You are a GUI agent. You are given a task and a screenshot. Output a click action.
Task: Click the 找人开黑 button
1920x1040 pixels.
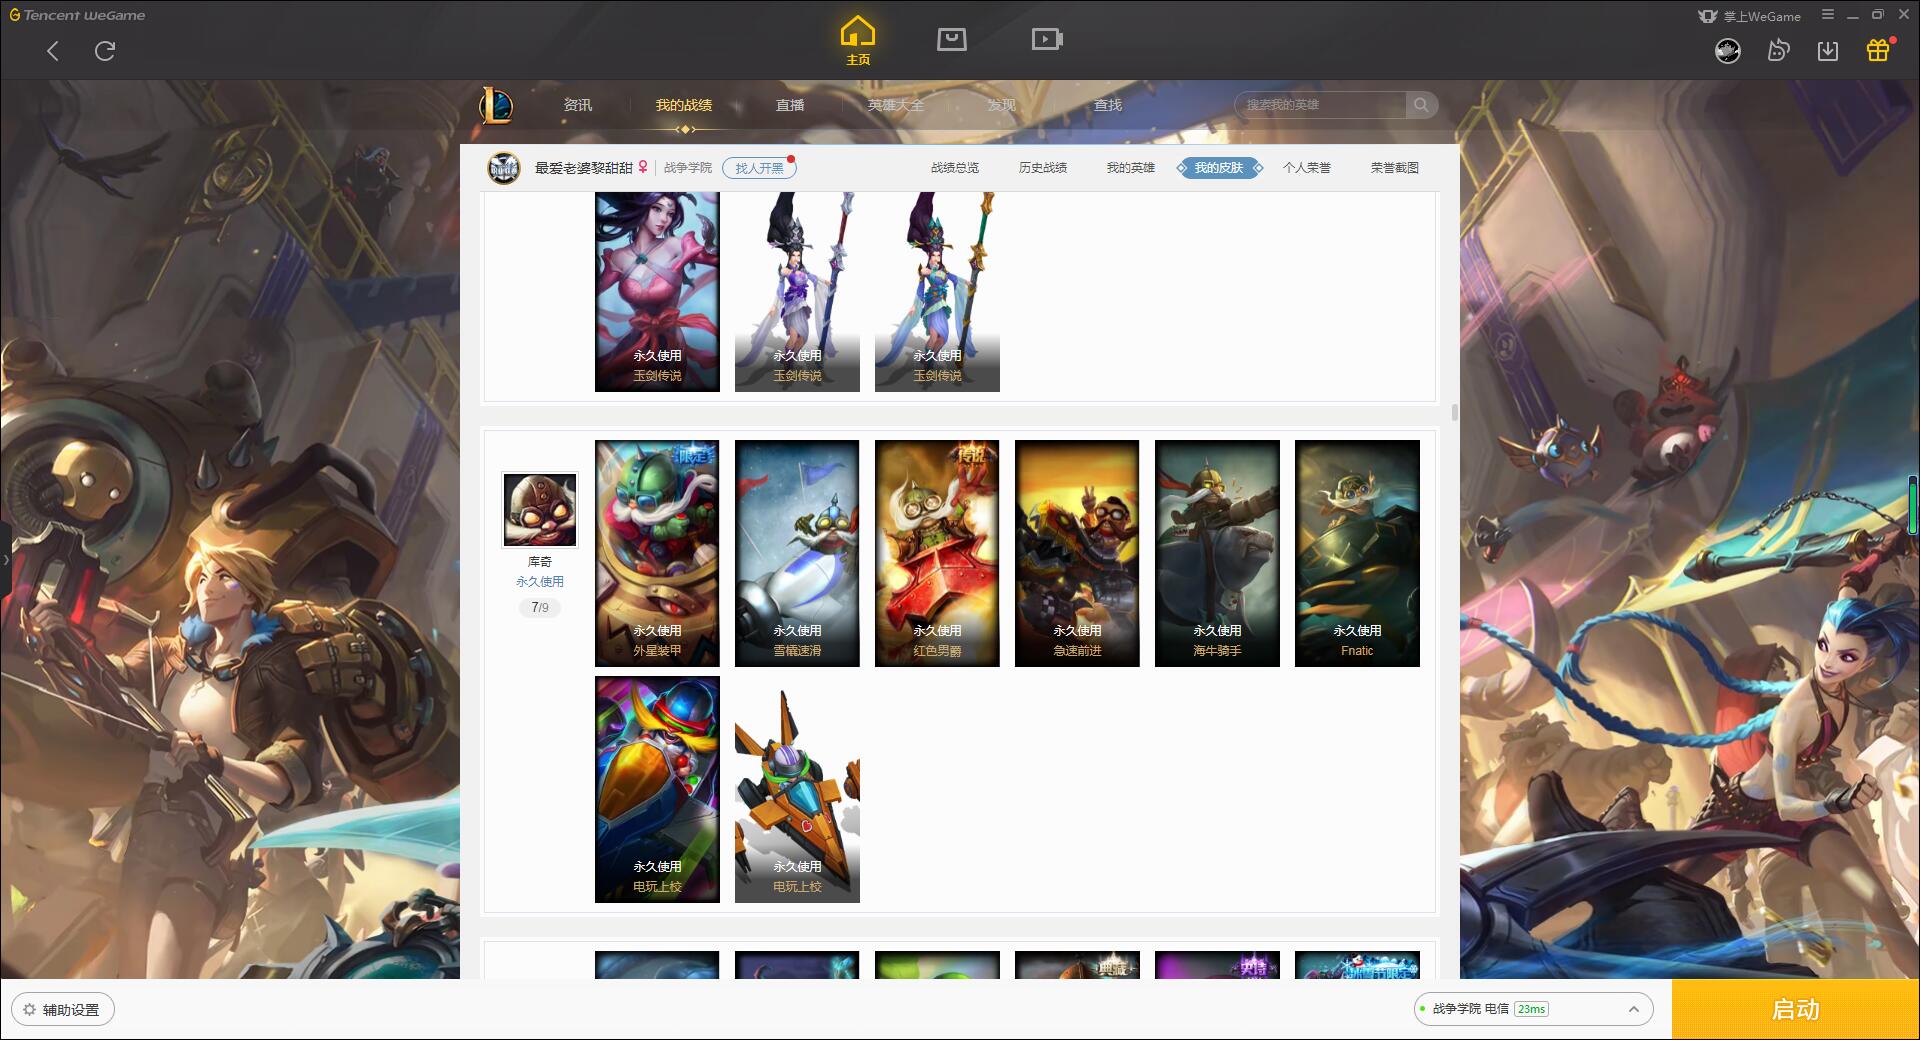coord(759,168)
